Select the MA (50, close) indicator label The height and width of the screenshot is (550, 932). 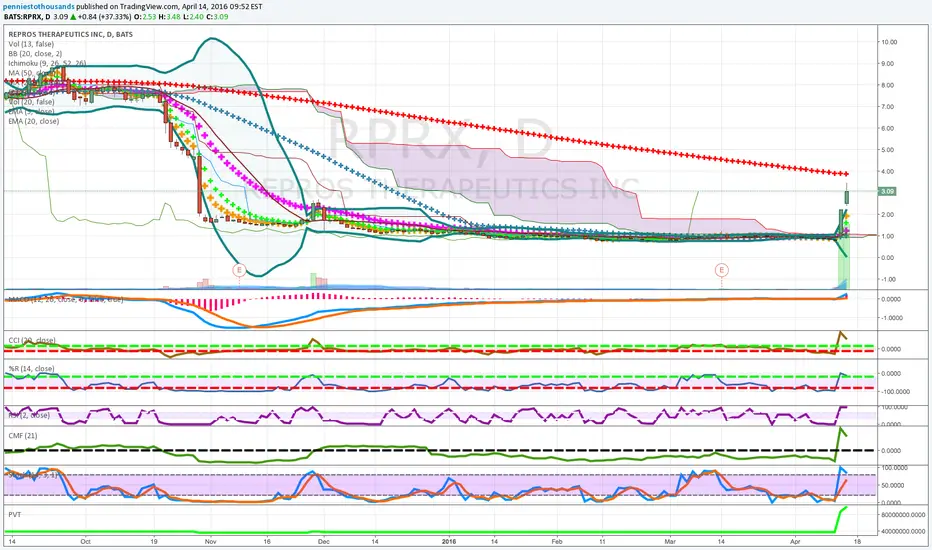pyautogui.click(x=30, y=73)
